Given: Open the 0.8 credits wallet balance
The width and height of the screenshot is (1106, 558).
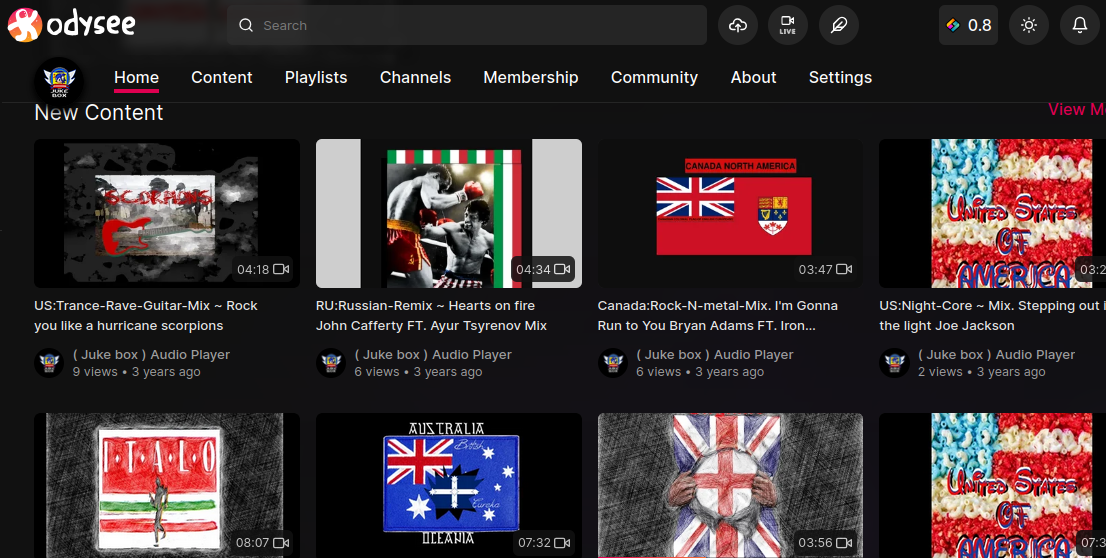Looking at the screenshot, I should click(x=968, y=25).
